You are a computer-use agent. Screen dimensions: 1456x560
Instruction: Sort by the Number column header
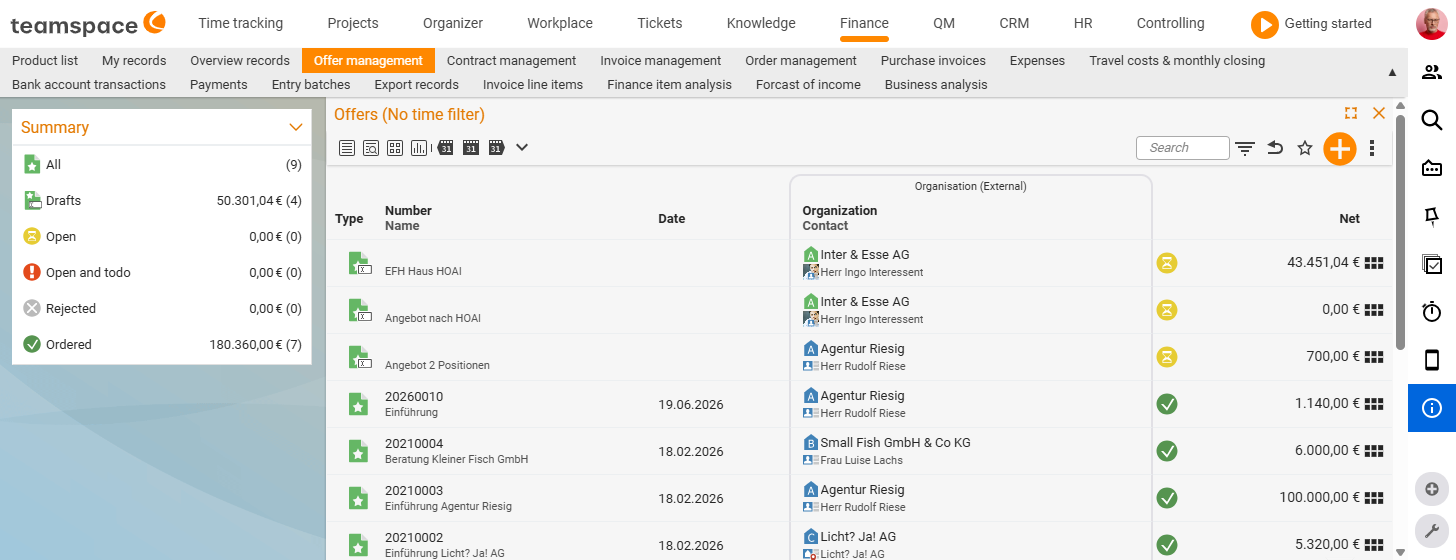(x=408, y=211)
